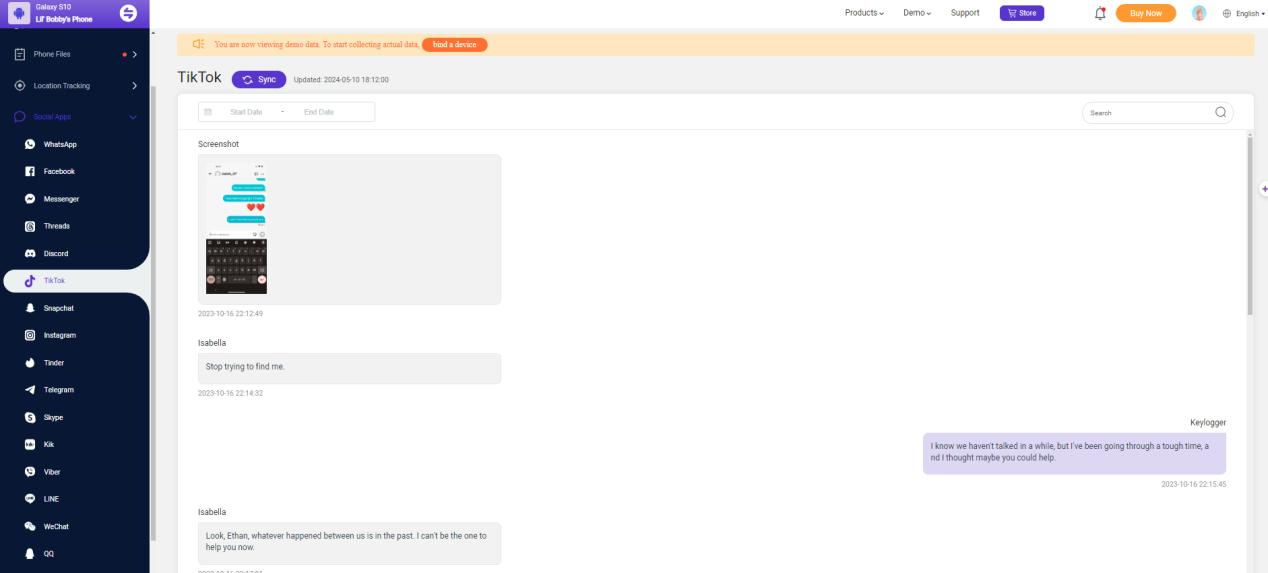Click the purple side widget button
Image resolution: width=1268 pixels, height=573 pixels.
[1263, 188]
